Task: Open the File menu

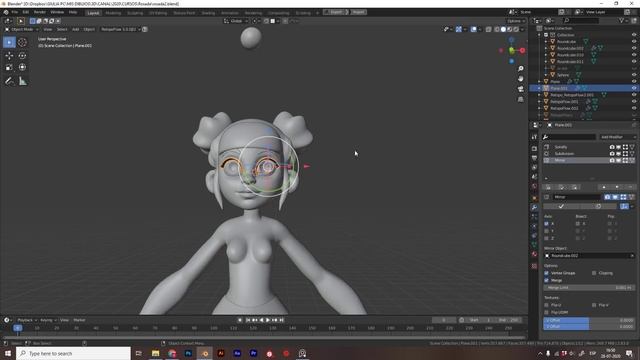Action: click(15, 12)
